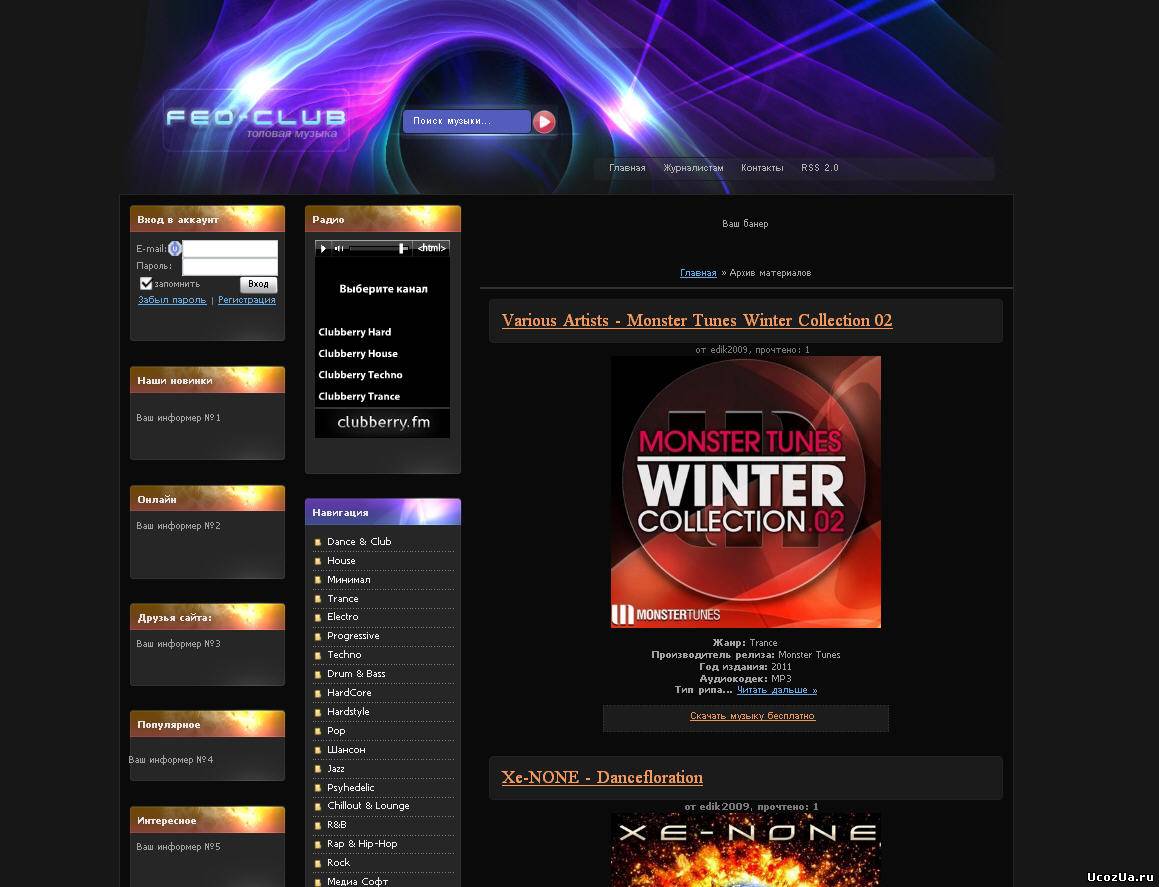Open Monster Tunes Winter Collection cover image

746,492
